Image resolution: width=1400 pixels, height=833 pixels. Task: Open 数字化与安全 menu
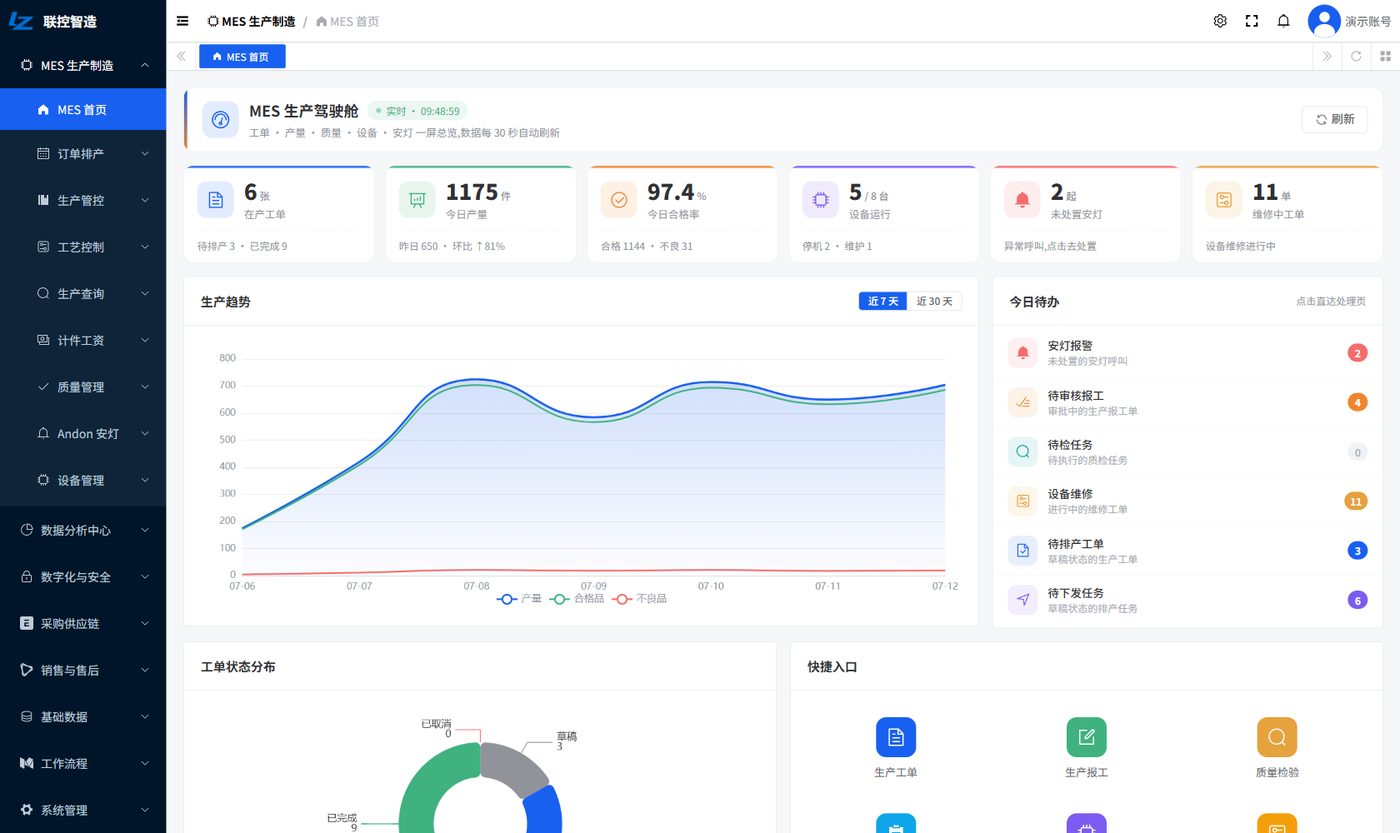(83, 577)
